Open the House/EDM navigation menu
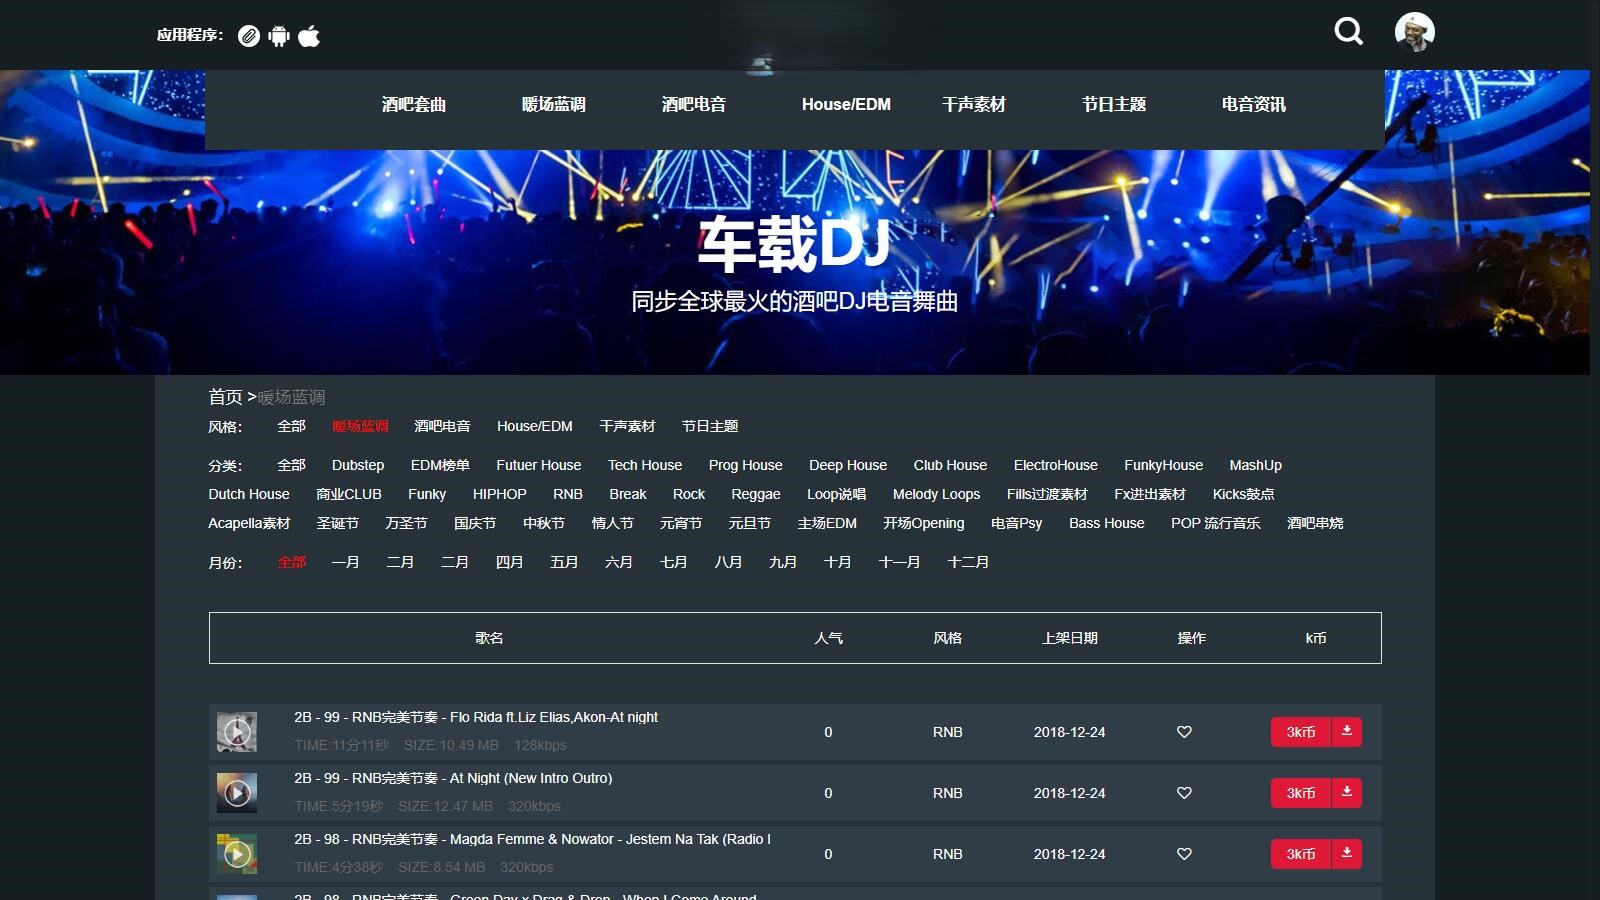The width and height of the screenshot is (1600, 900). 845,104
